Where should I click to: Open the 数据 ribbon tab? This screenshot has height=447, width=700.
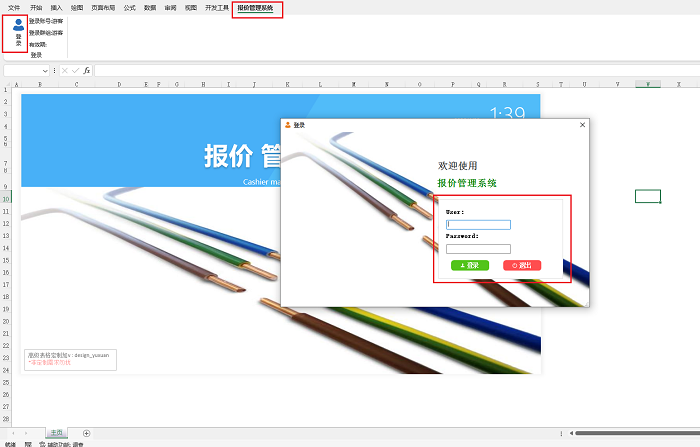[x=150, y=8]
